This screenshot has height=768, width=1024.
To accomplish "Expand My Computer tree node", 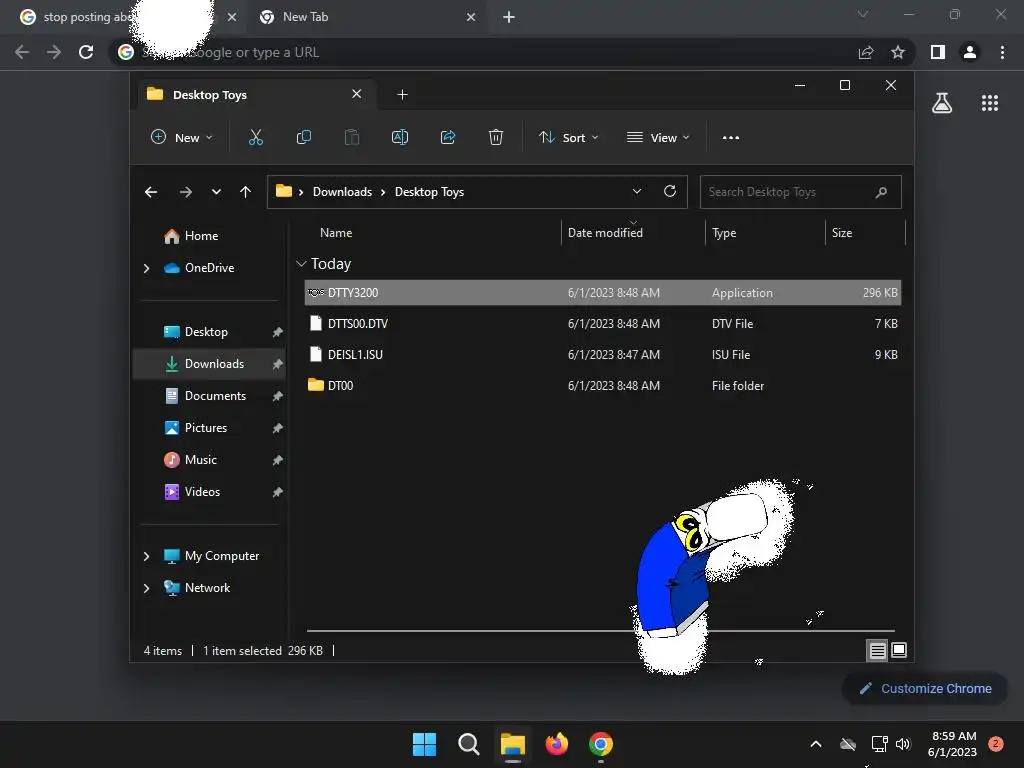I will [146, 556].
